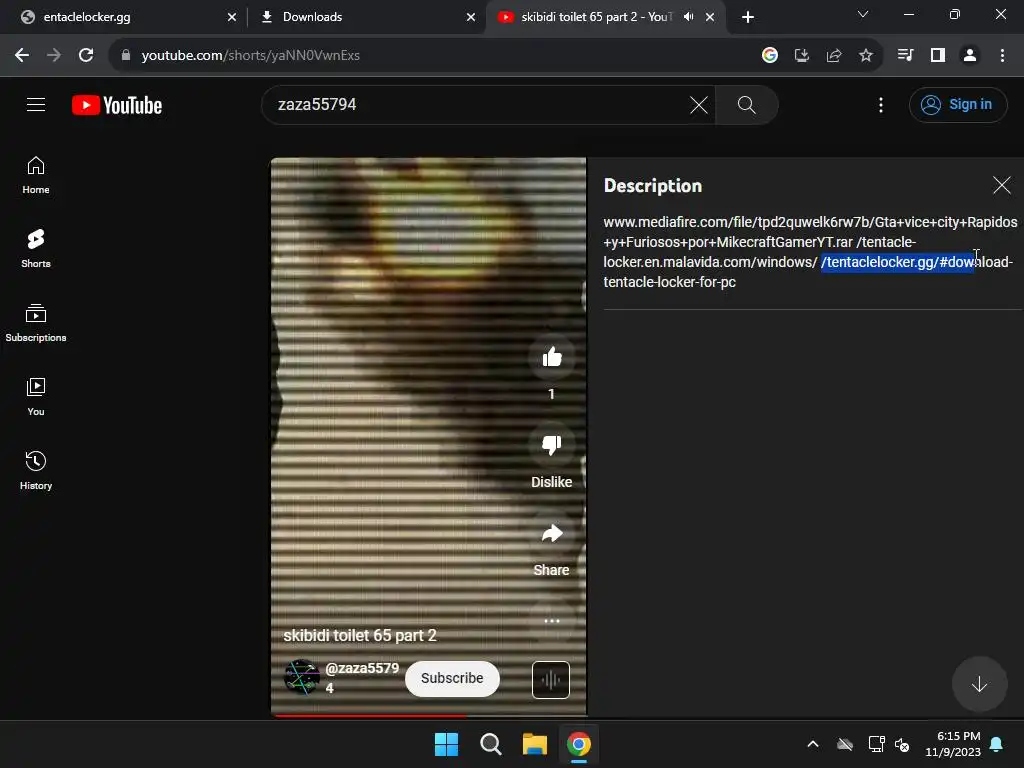Close the Downloads tab
The height and width of the screenshot is (768, 1024).
(x=471, y=17)
